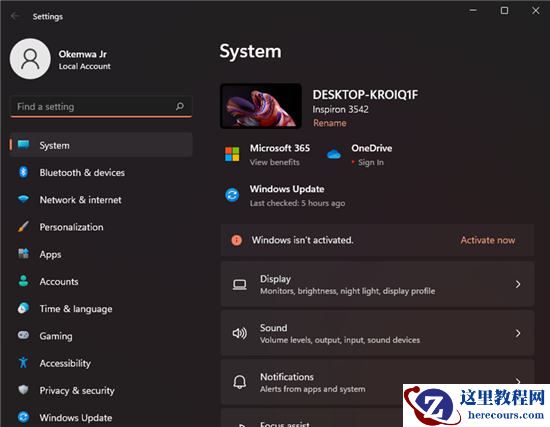
Task: Click the DESKTOP-KROIQ1F device name
Action: [x=365, y=95]
